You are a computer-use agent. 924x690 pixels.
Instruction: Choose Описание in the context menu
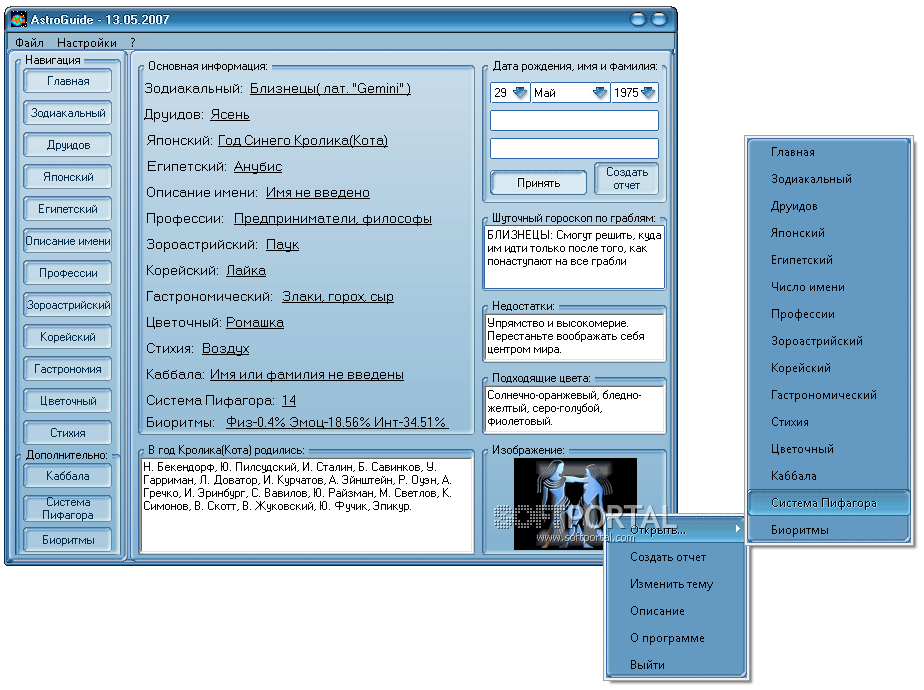click(675, 611)
